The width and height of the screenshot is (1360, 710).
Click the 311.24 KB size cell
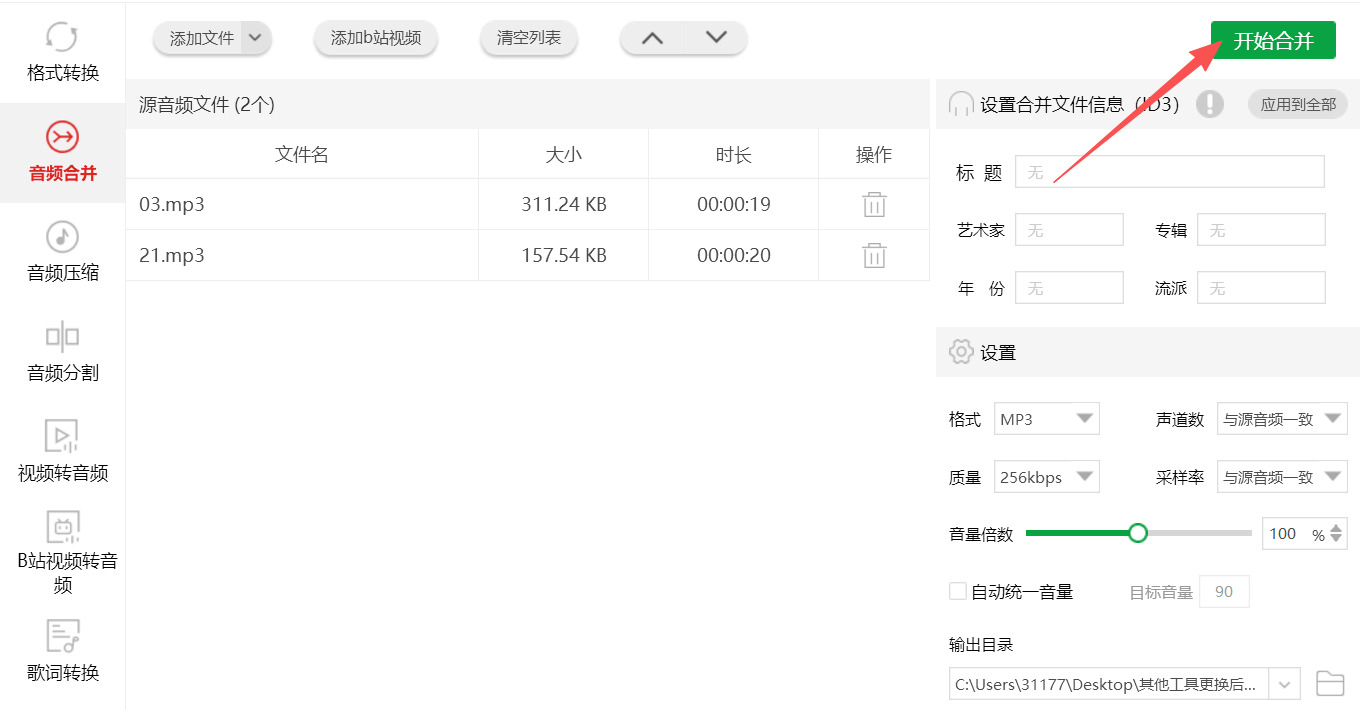(x=563, y=204)
